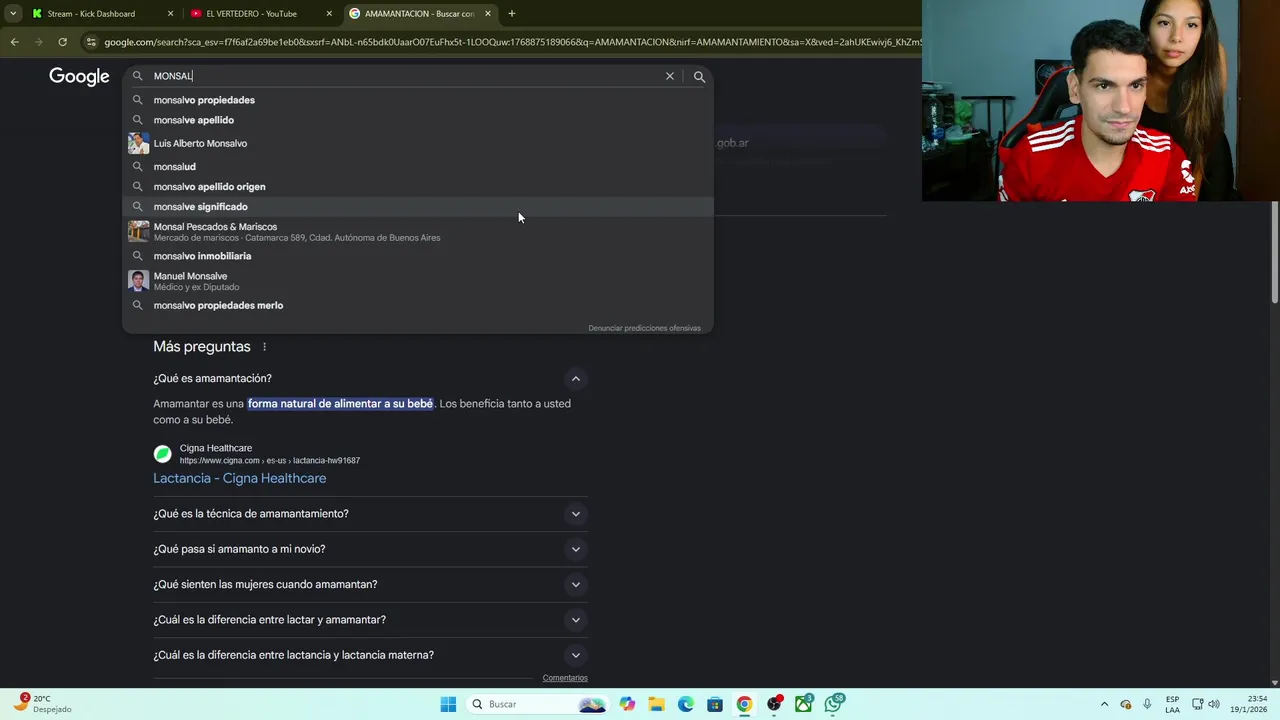Click the site info icon in the address bar

(x=91, y=42)
